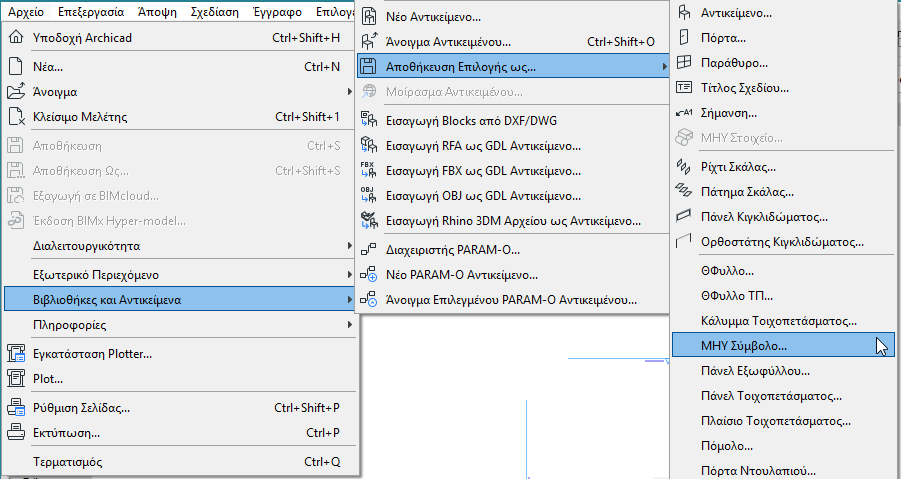This screenshot has height=479, width=901.
Task: Expand the Διαλειτουργικότητα submenu
Action: 349,246
